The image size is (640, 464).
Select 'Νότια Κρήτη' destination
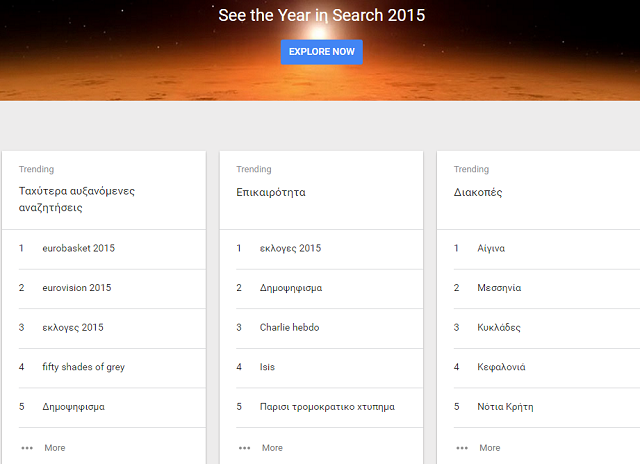click(x=505, y=407)
